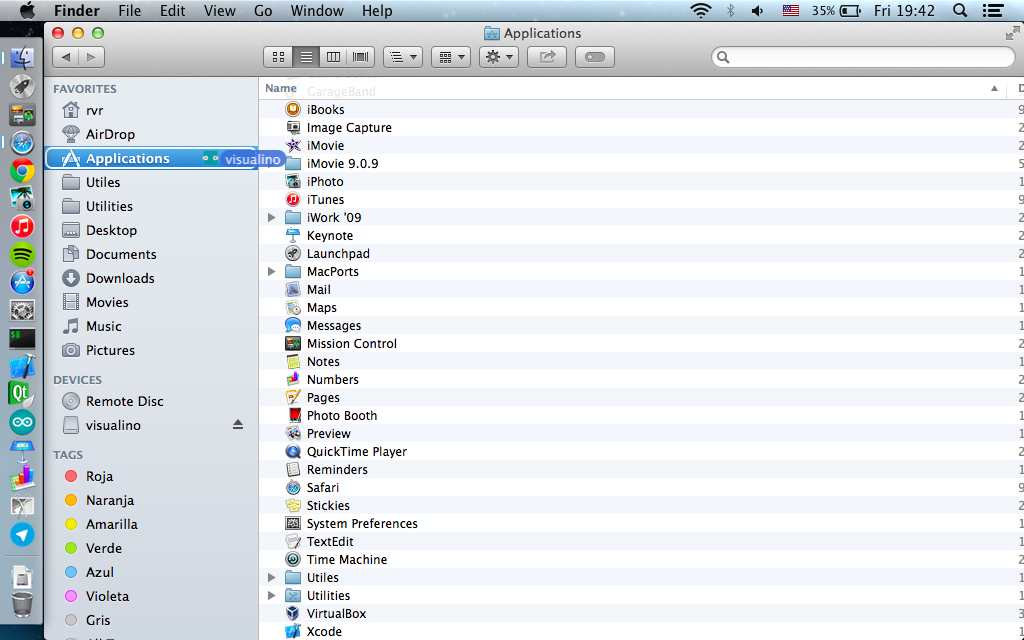The width and height of the screenshot is (1024, 640).
Task: Eject the visualino disk
Action: 238,425
